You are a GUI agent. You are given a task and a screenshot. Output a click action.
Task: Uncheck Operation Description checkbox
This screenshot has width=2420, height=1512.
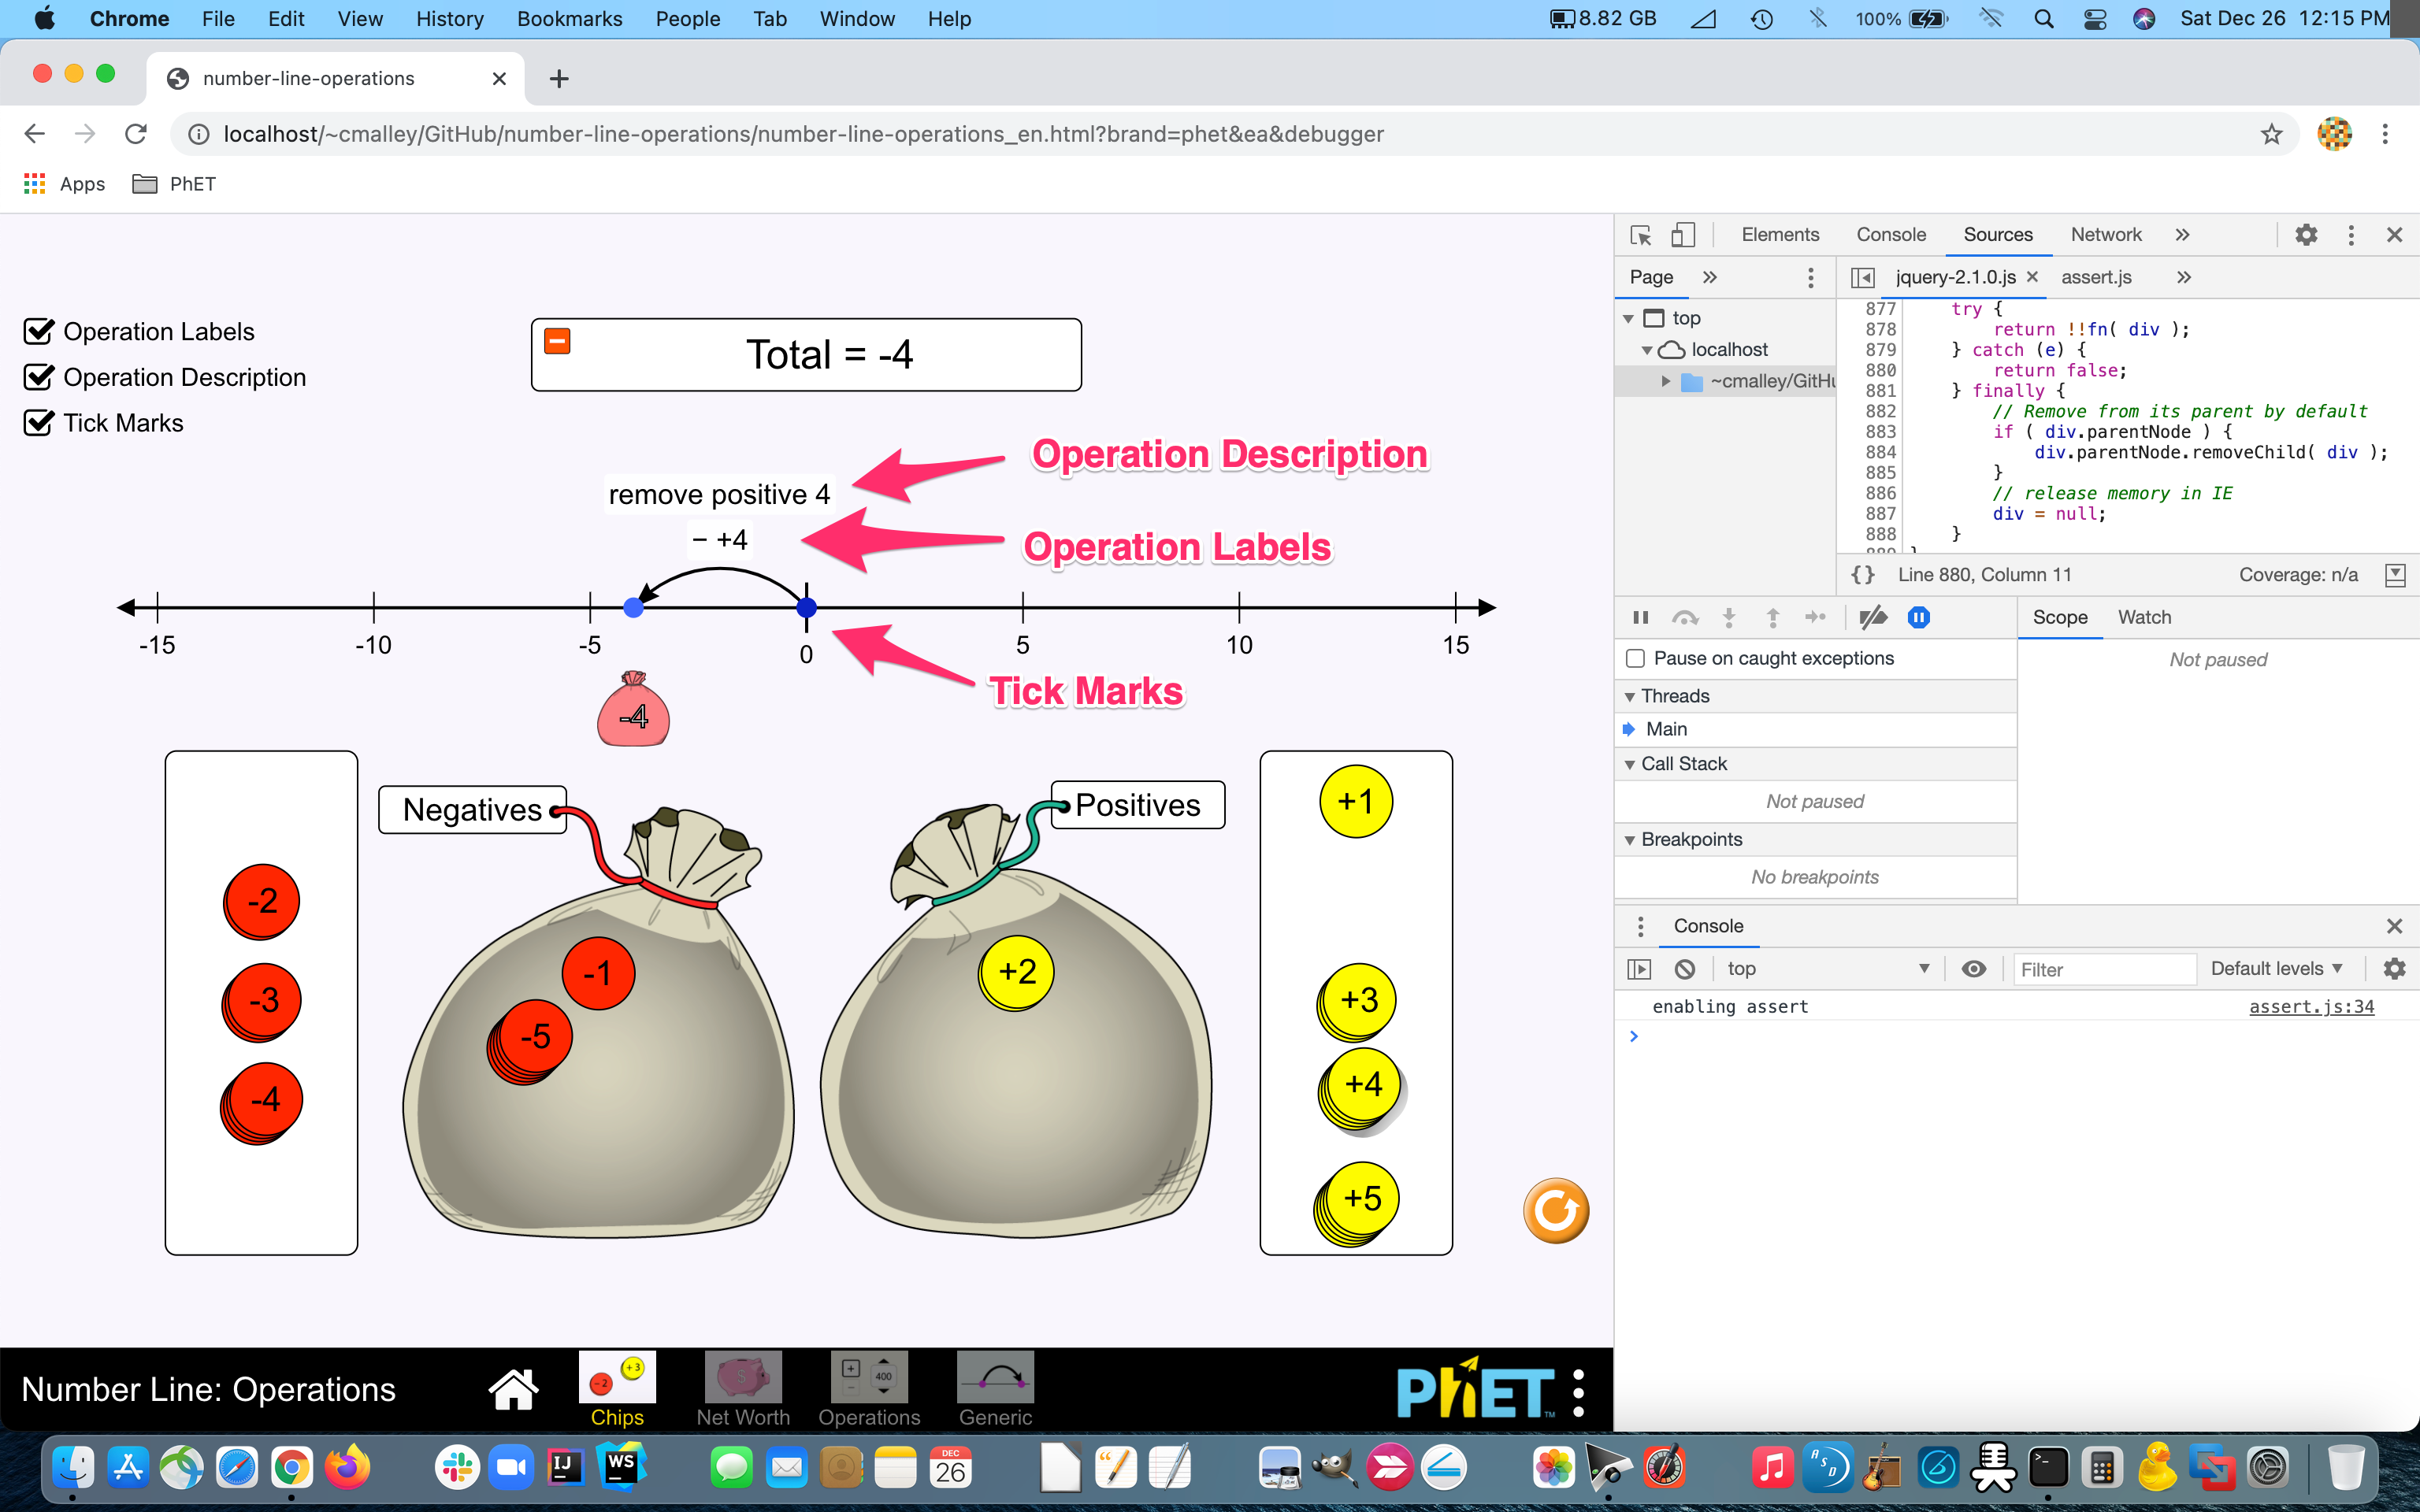pos(38,377)
